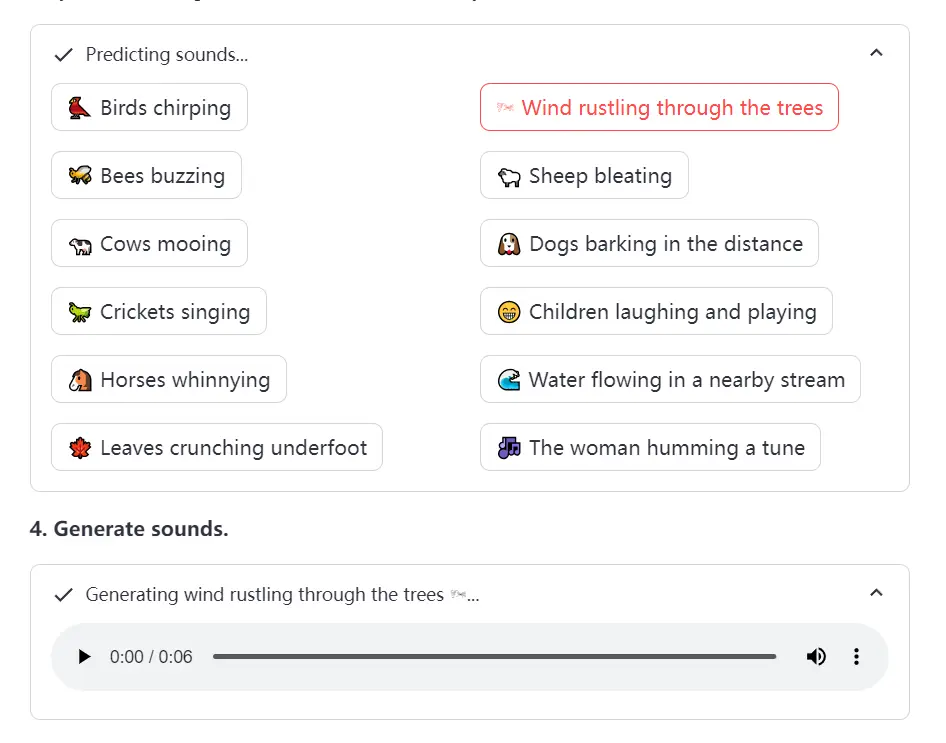Select the Dogs barking in the distance option
Viewport: 946px width, 743px height.
pos(649,243)
